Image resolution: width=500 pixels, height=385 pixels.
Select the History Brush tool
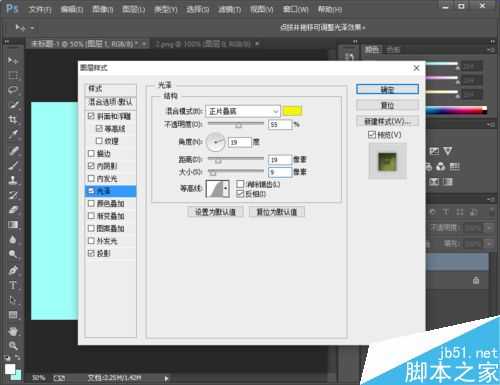(x=13, y=195)
